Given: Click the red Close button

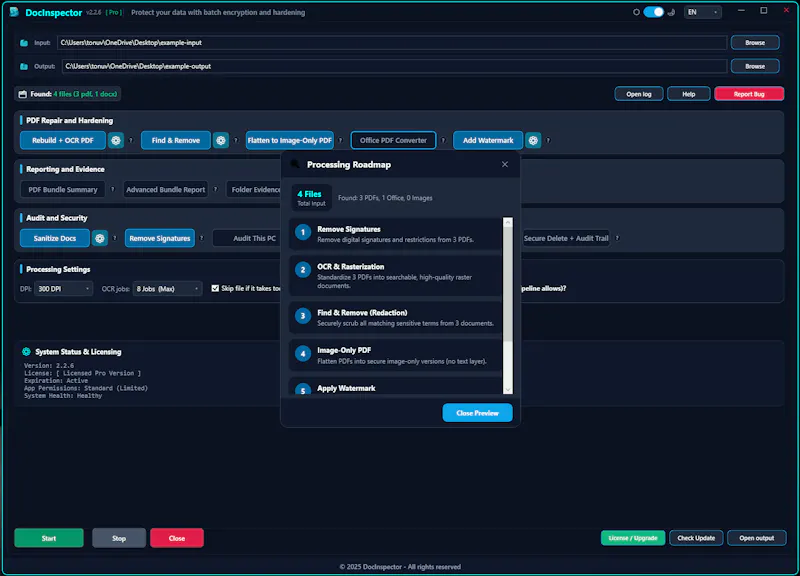Looking at the screenshot, I should (x=177, y=538).
